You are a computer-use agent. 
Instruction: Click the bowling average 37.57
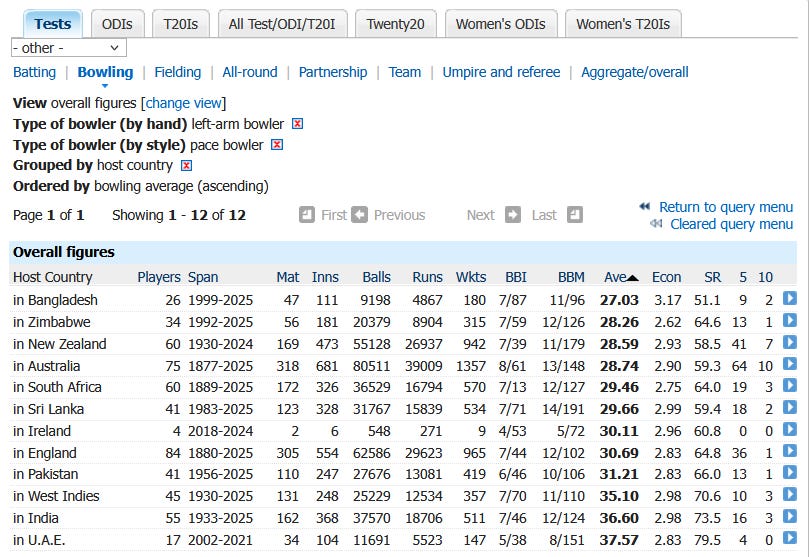pos(619,540)
